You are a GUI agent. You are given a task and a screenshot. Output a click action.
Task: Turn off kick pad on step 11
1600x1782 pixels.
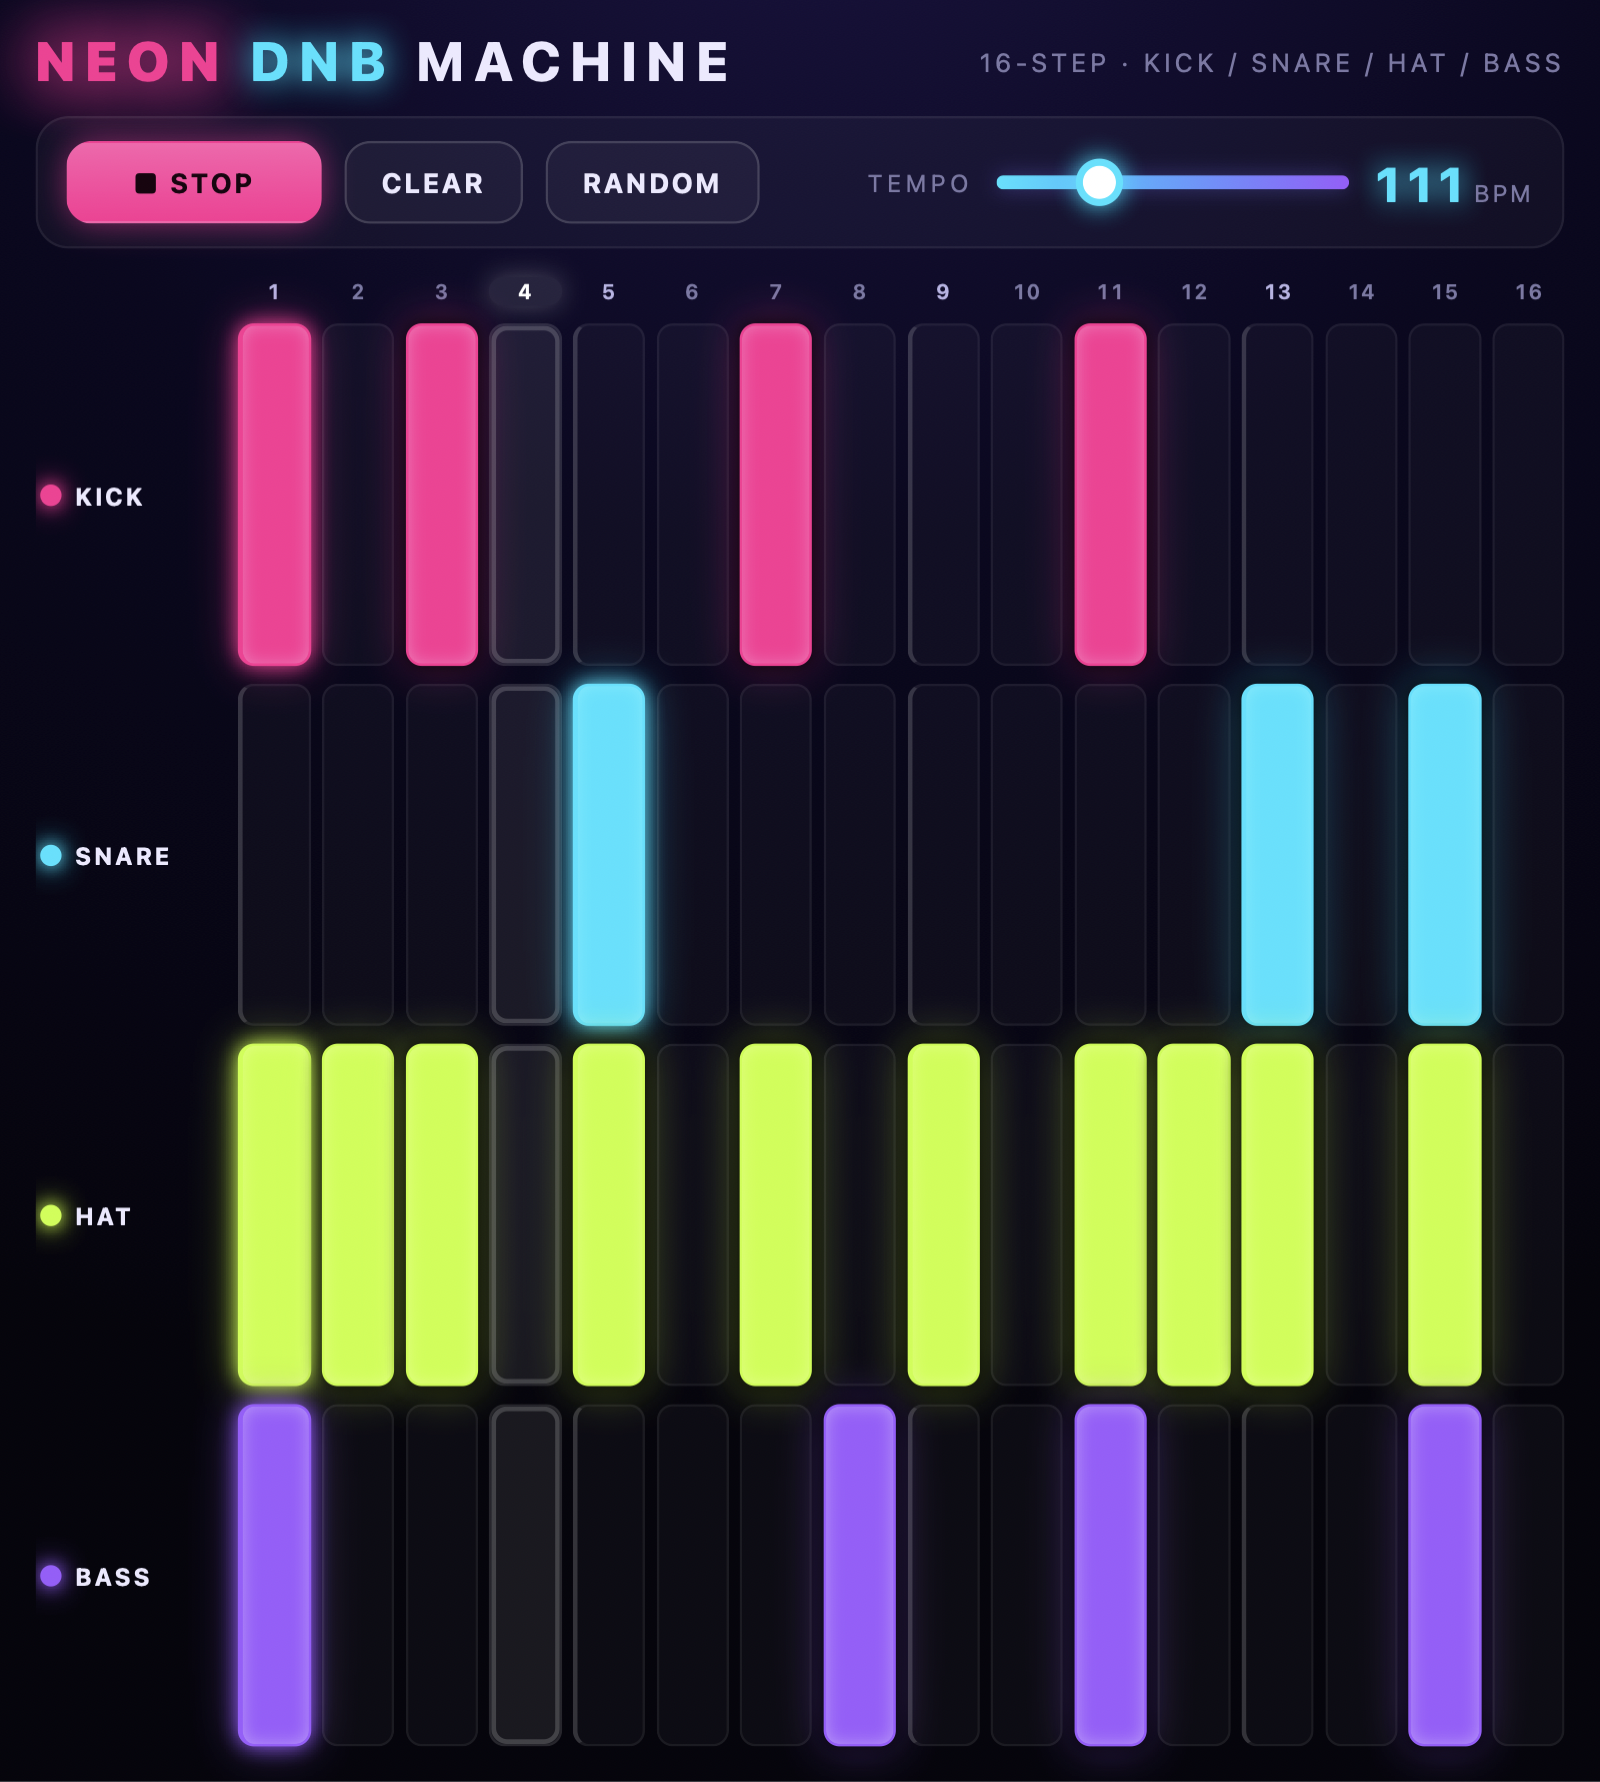pyautogui.click(x=1110, y=494)
